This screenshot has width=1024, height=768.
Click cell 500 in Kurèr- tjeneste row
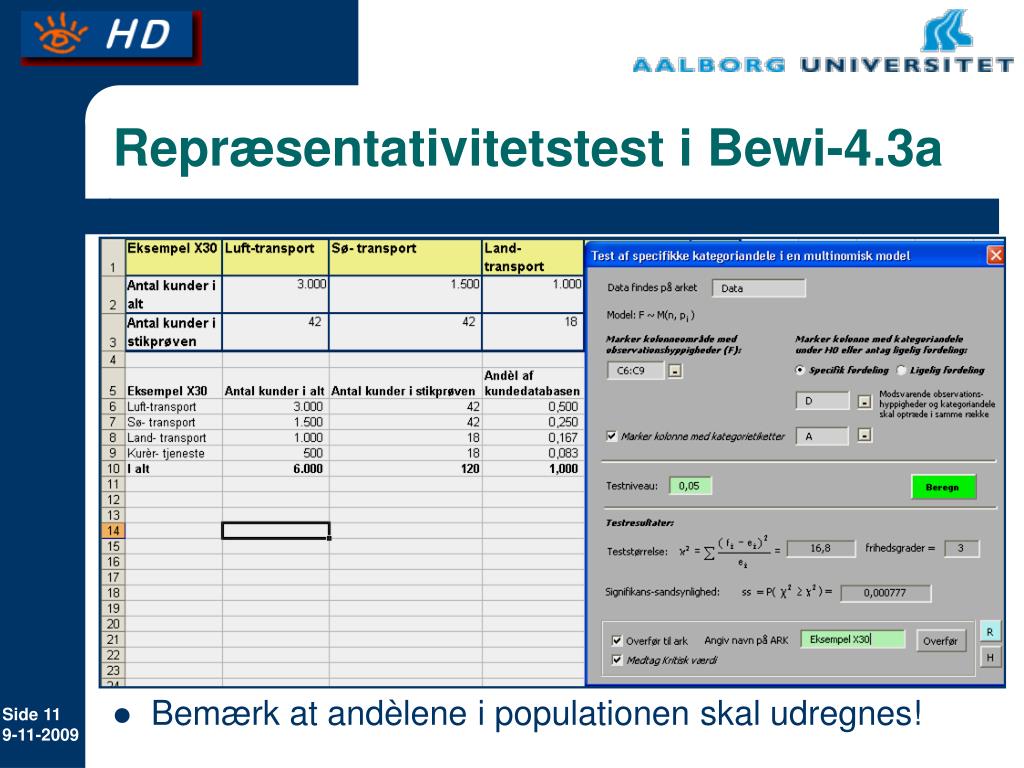pyautogui.click(x=276, y=453)
